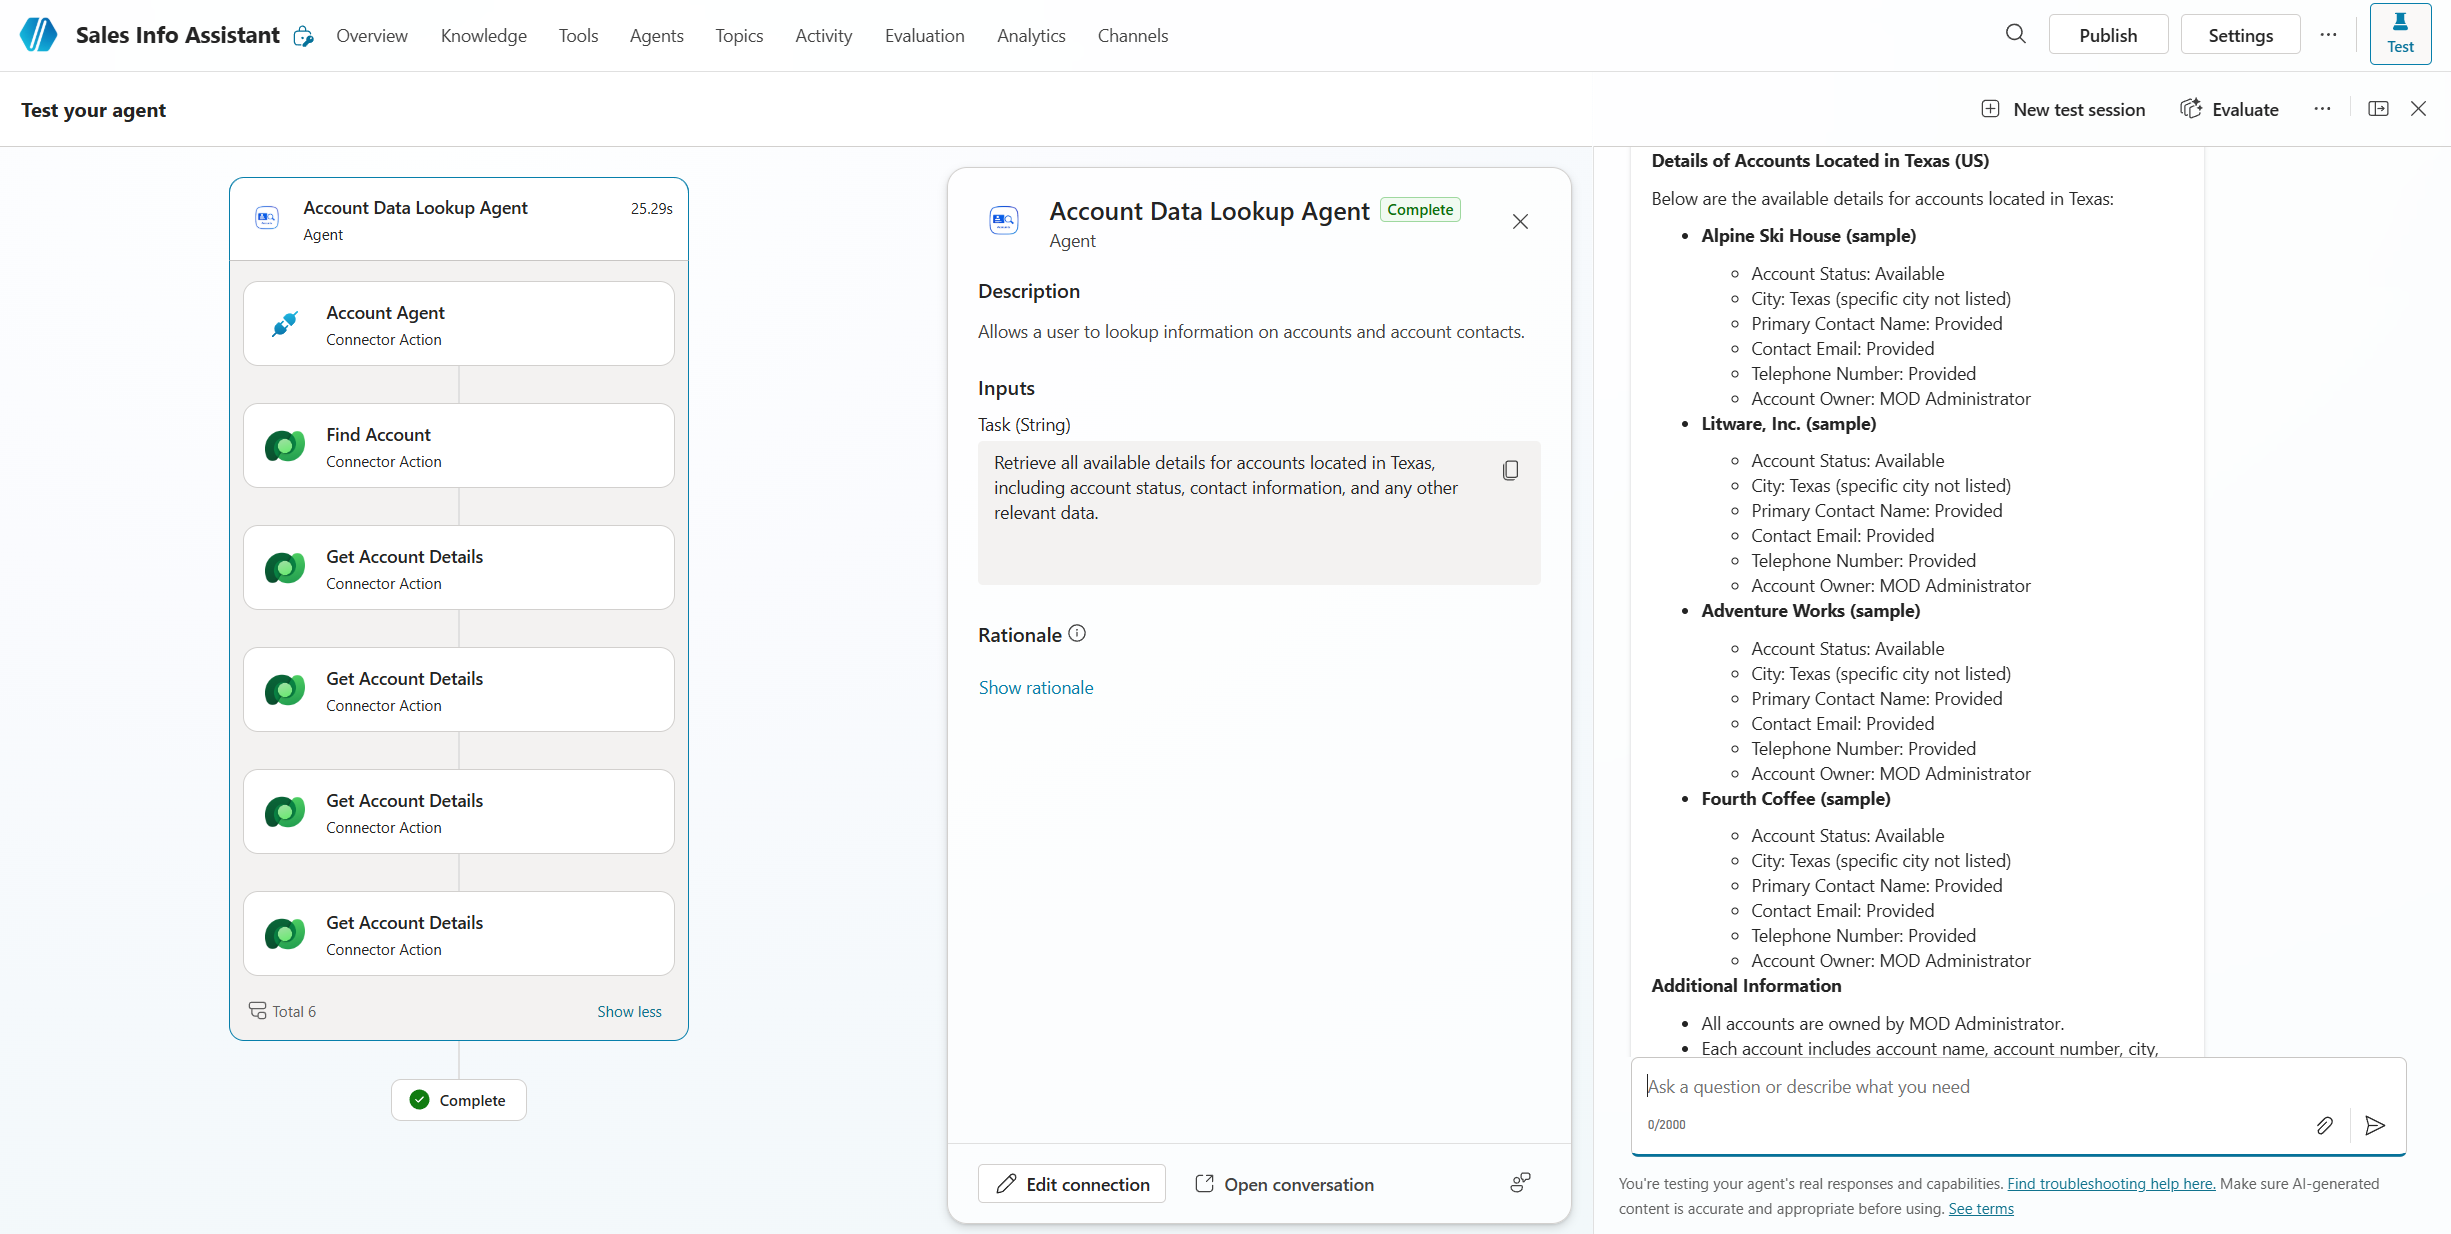This screenshot has width=2451, height=1234.
Task: Copy the Task input text
Action: [1510, 470]
